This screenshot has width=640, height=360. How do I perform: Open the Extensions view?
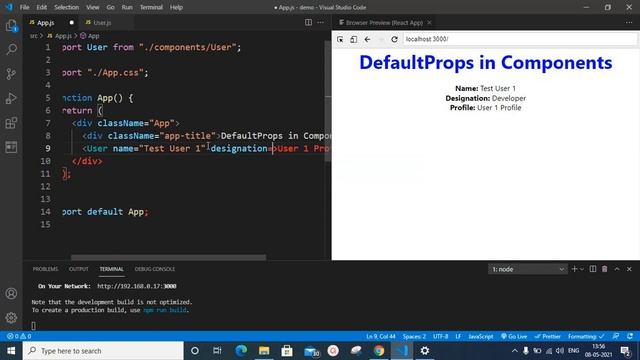pos(11,122)
